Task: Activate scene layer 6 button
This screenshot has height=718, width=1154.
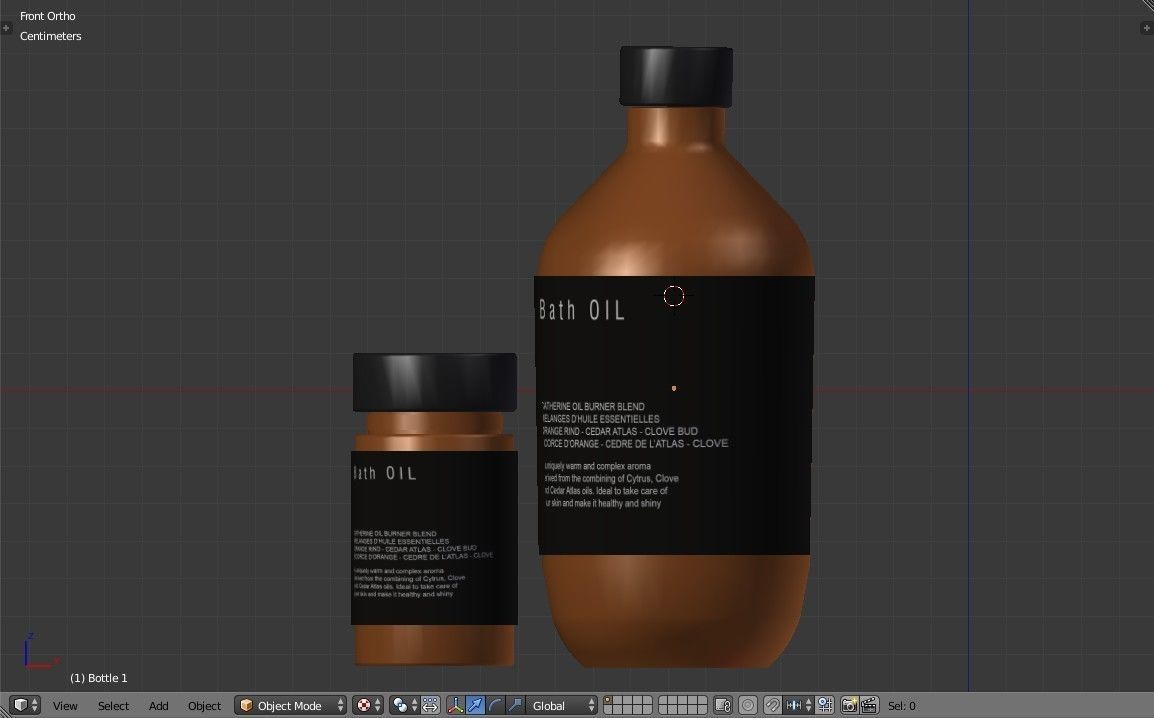Action: 664,700
